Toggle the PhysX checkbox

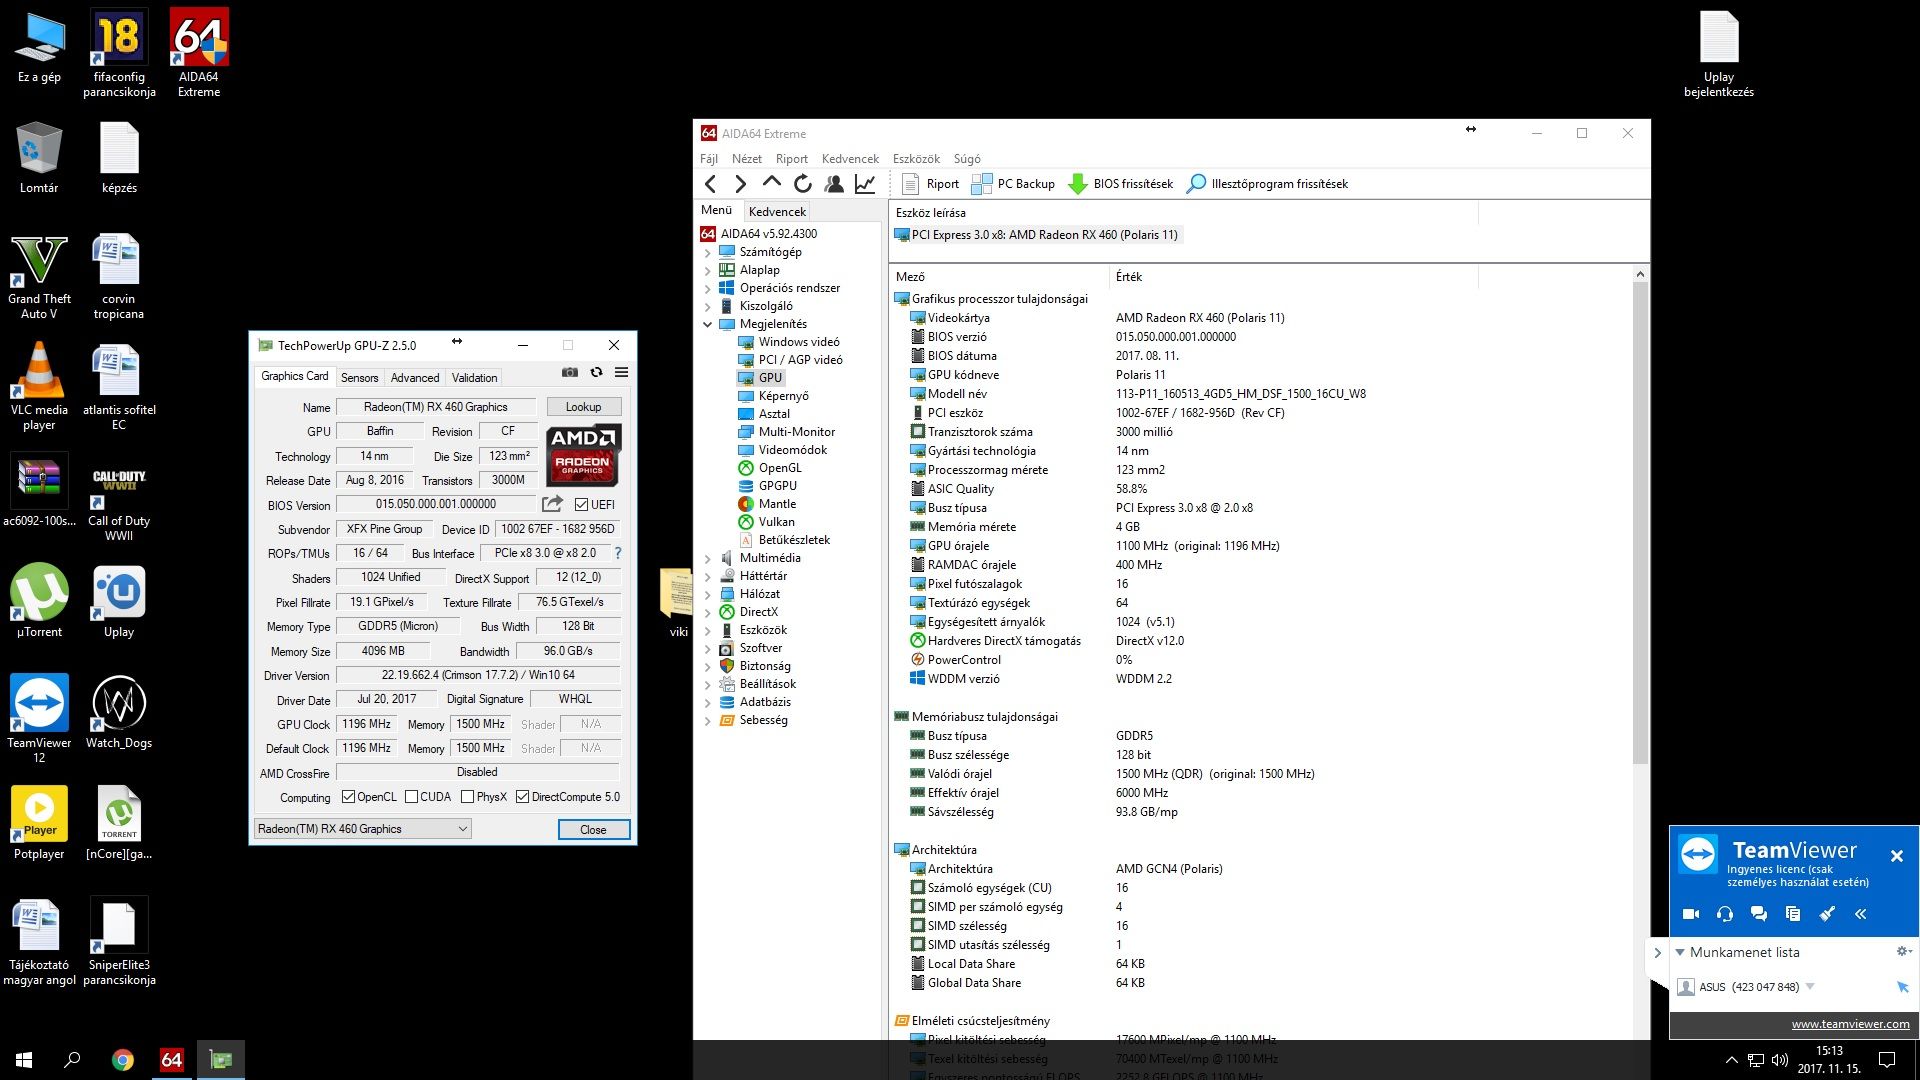click(x=467, y=797)
